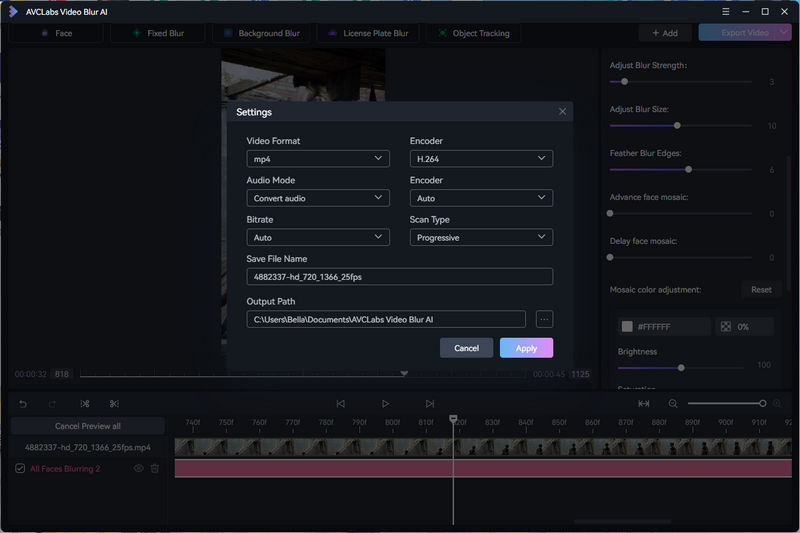The height and width of the screenshot is (533, 800).
Task: Delete the All Faces Blurring 2 track
Action: [x=155, y=468]
